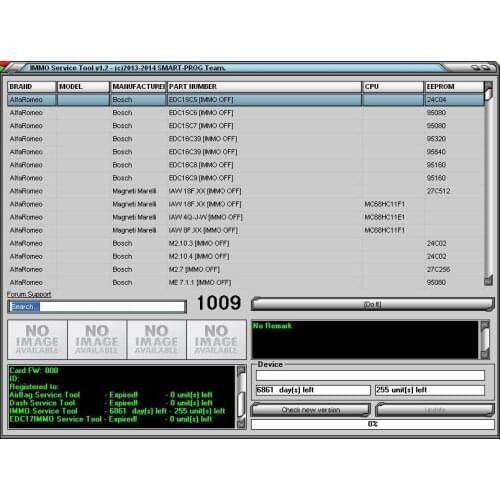This screenshot has width=500, height=500.
Task: Focus the Search input field
Action: click(97, 307)
